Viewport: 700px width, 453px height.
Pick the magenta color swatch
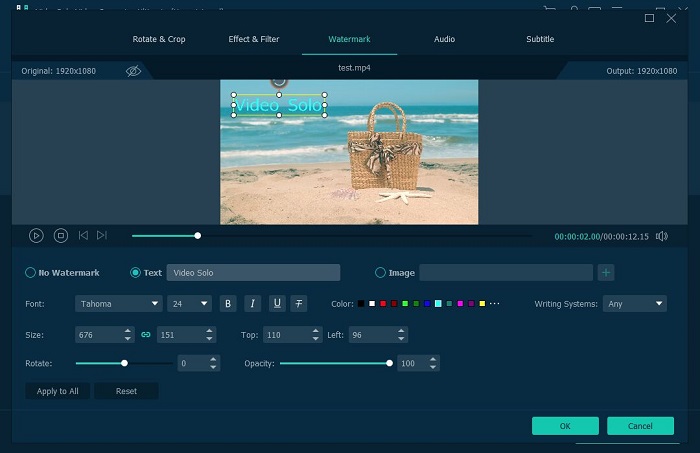[x=460, y=303]
